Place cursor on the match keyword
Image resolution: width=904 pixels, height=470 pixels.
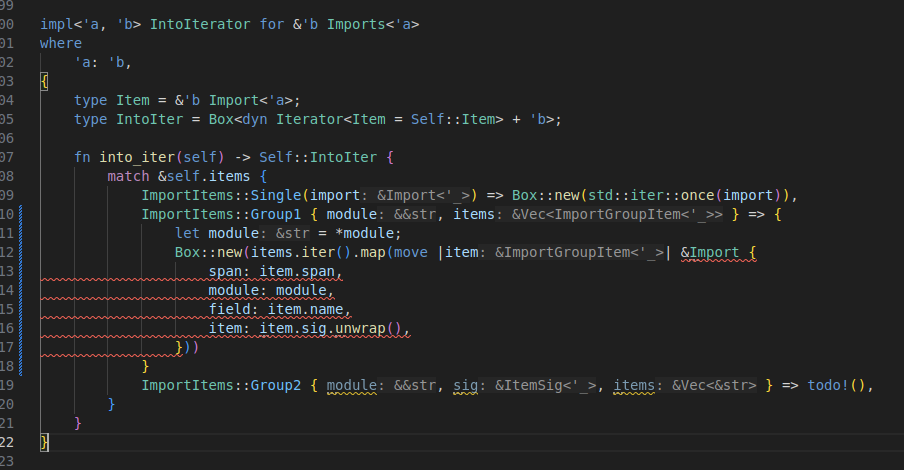(128, 176)
